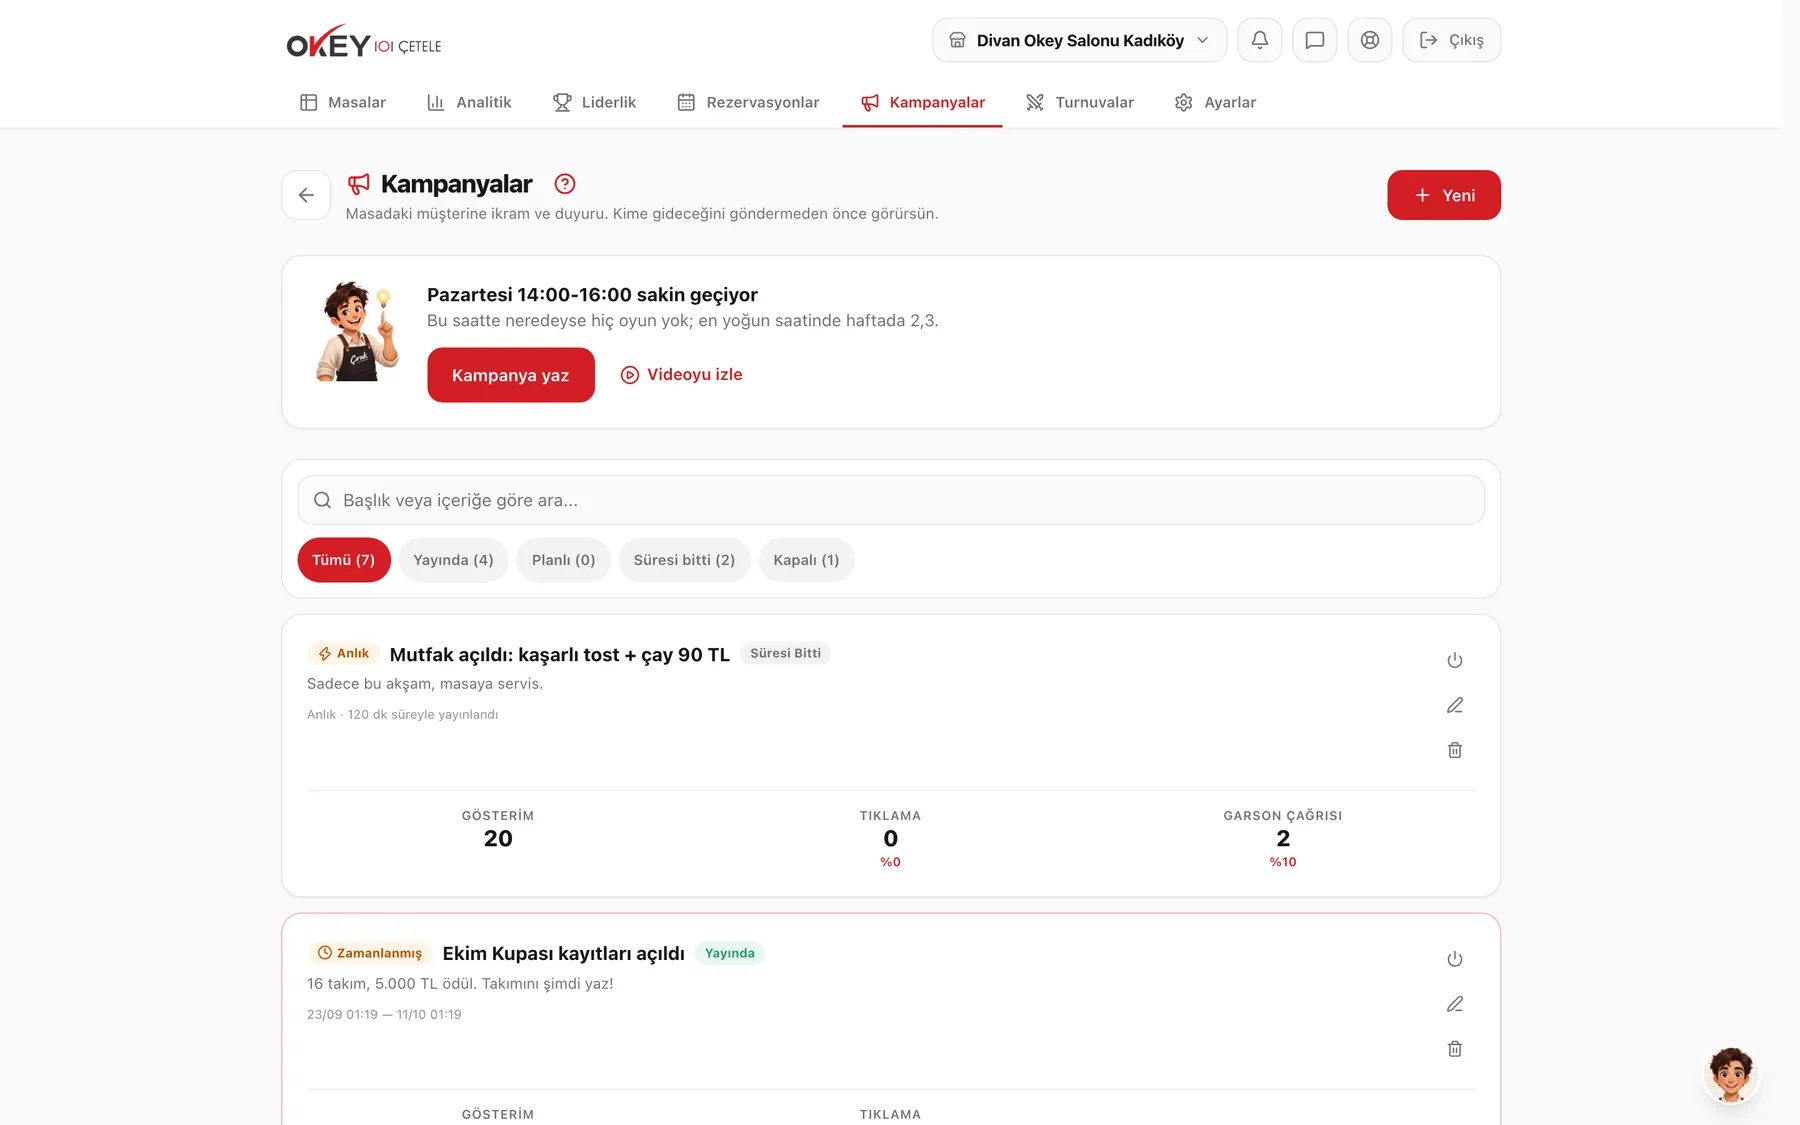Open the Ayarlar settings tab
Viewport: 1800px width, 1125px height.
tap(1215, 102)
